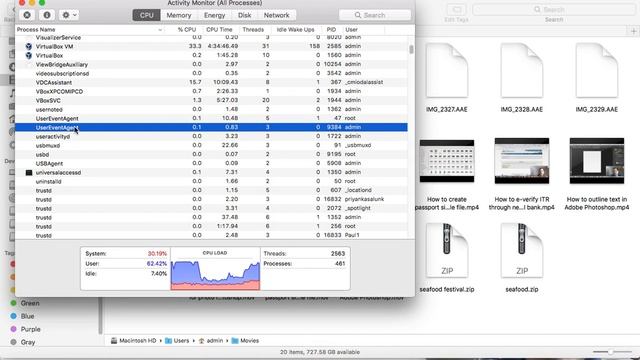Sort by CPU Time column
This screenshot has height=360, width=640.
coord(219,29)
